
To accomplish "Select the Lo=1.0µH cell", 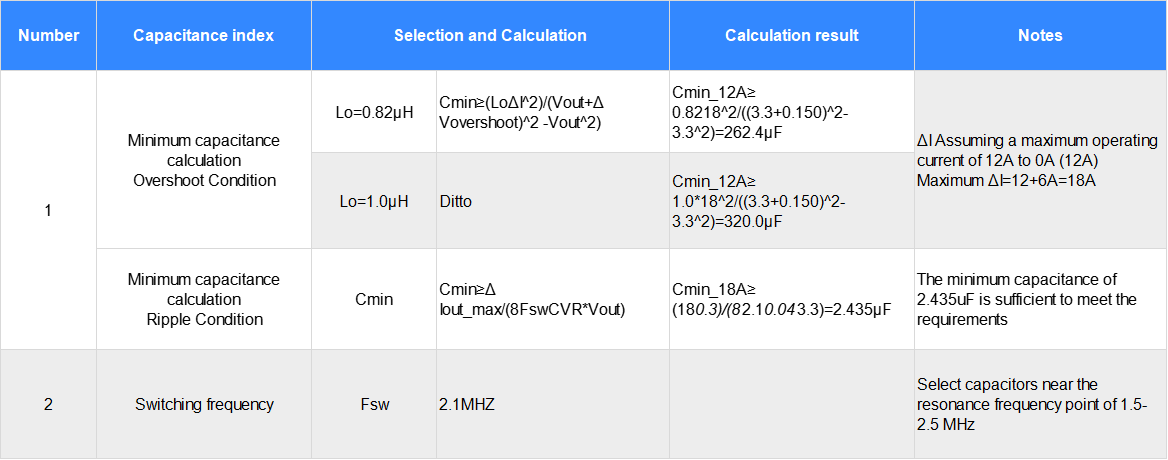I will point(374,201).
